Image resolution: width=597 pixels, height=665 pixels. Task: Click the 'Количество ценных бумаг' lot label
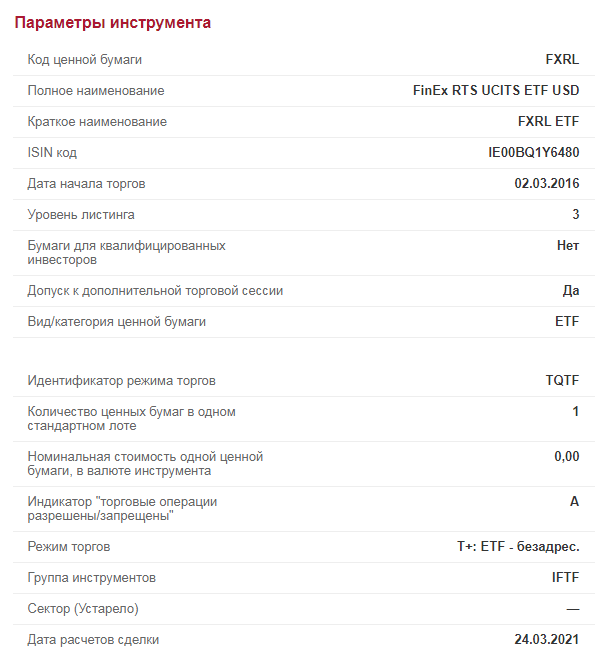coord(131,418)
